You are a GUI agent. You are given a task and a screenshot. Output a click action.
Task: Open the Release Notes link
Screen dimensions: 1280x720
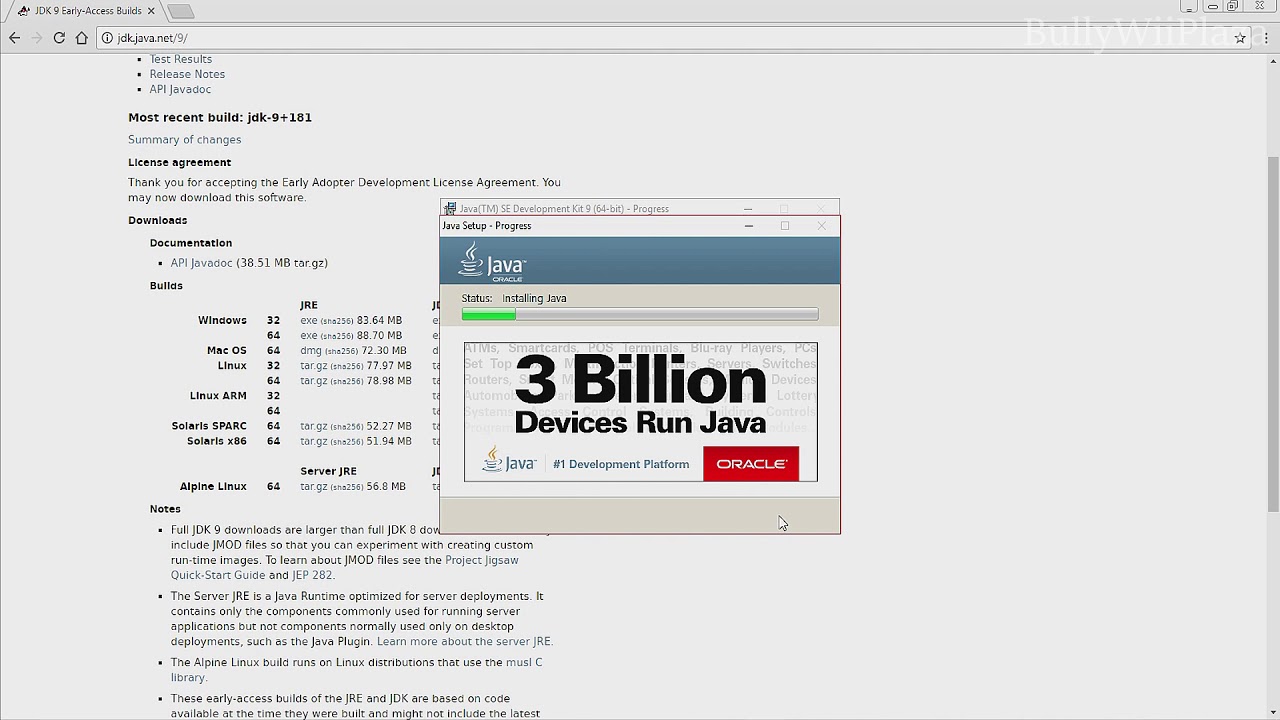pyautogui.click(x=187, y=74)
